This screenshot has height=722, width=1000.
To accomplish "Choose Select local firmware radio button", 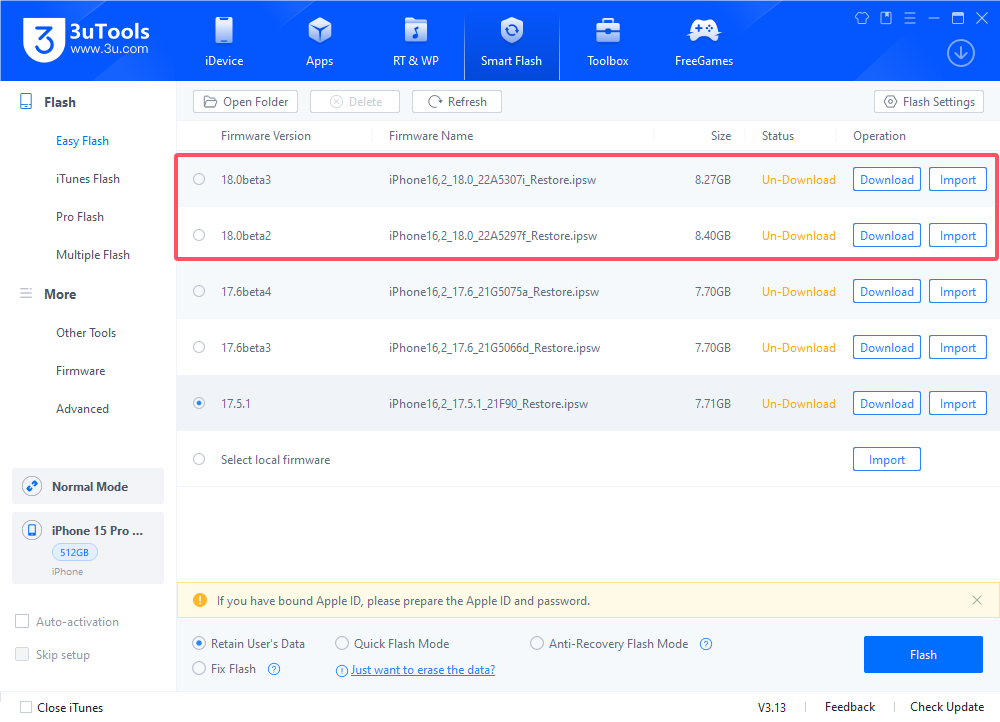I will 199,459.
